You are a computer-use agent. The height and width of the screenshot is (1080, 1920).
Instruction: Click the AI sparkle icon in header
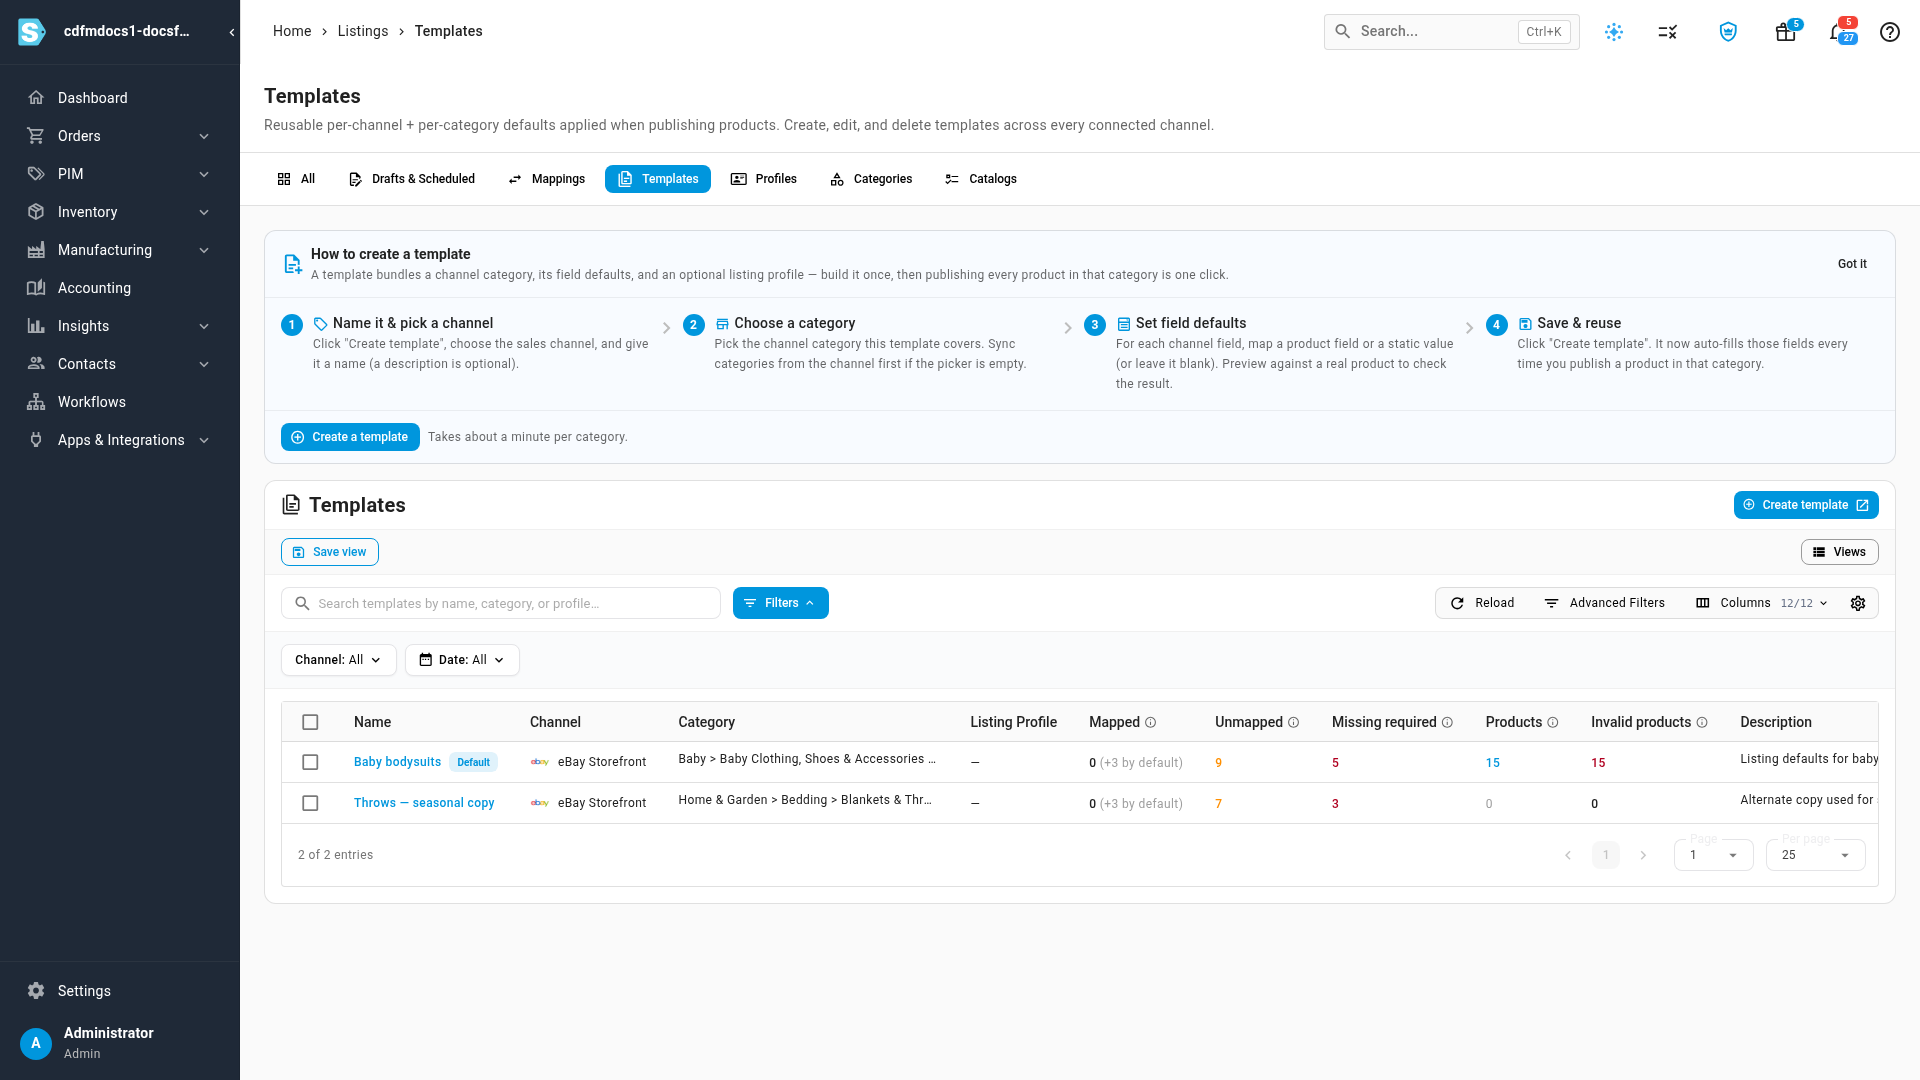[1614, 32]
